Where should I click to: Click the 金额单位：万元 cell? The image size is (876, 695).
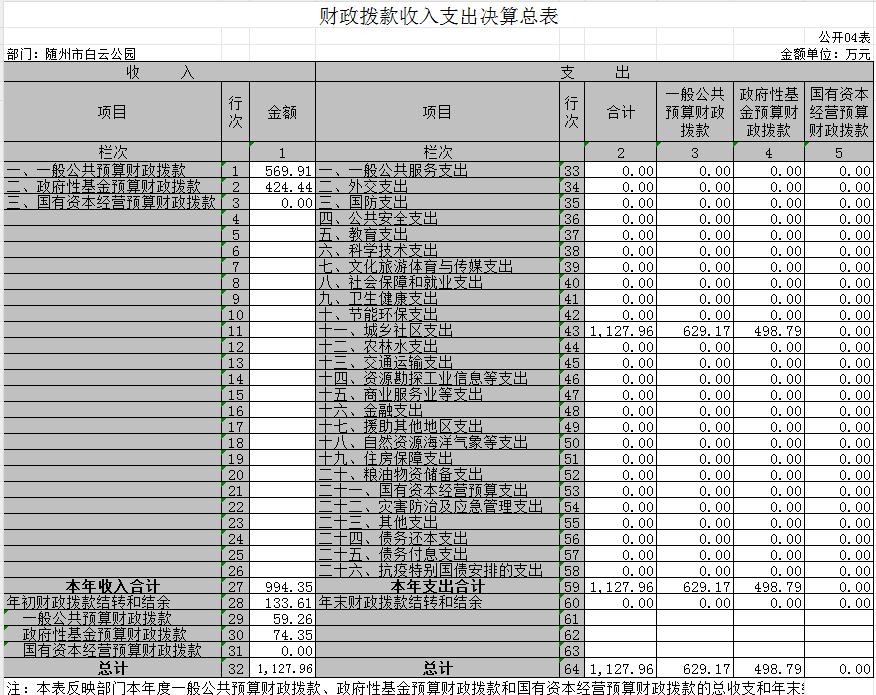pyautogui.click(x=825, y=54)
